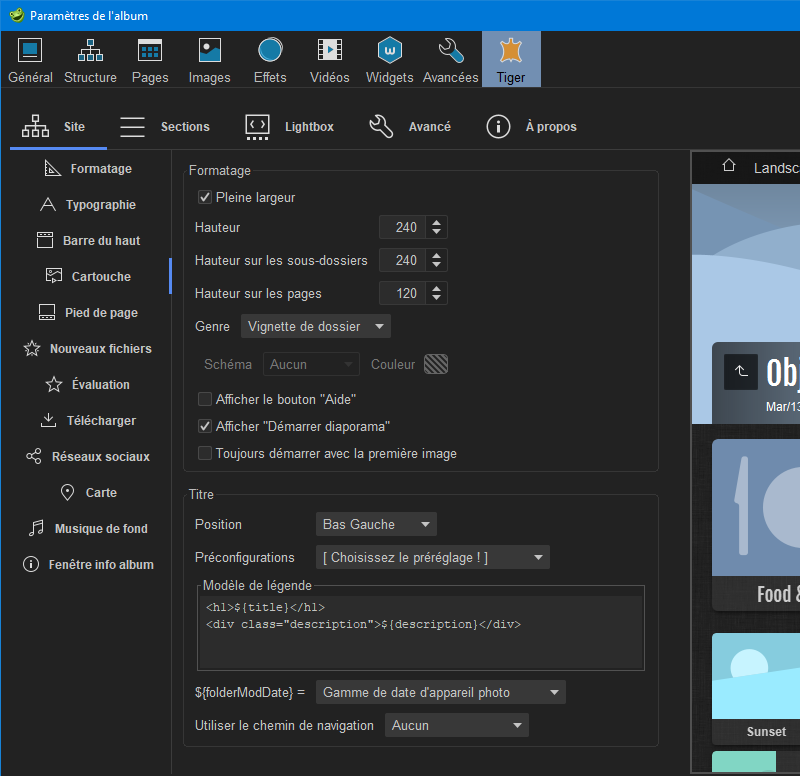Open the title Position dropdown
The height and width of the screenshot is (776, 800).
[376, 524]
